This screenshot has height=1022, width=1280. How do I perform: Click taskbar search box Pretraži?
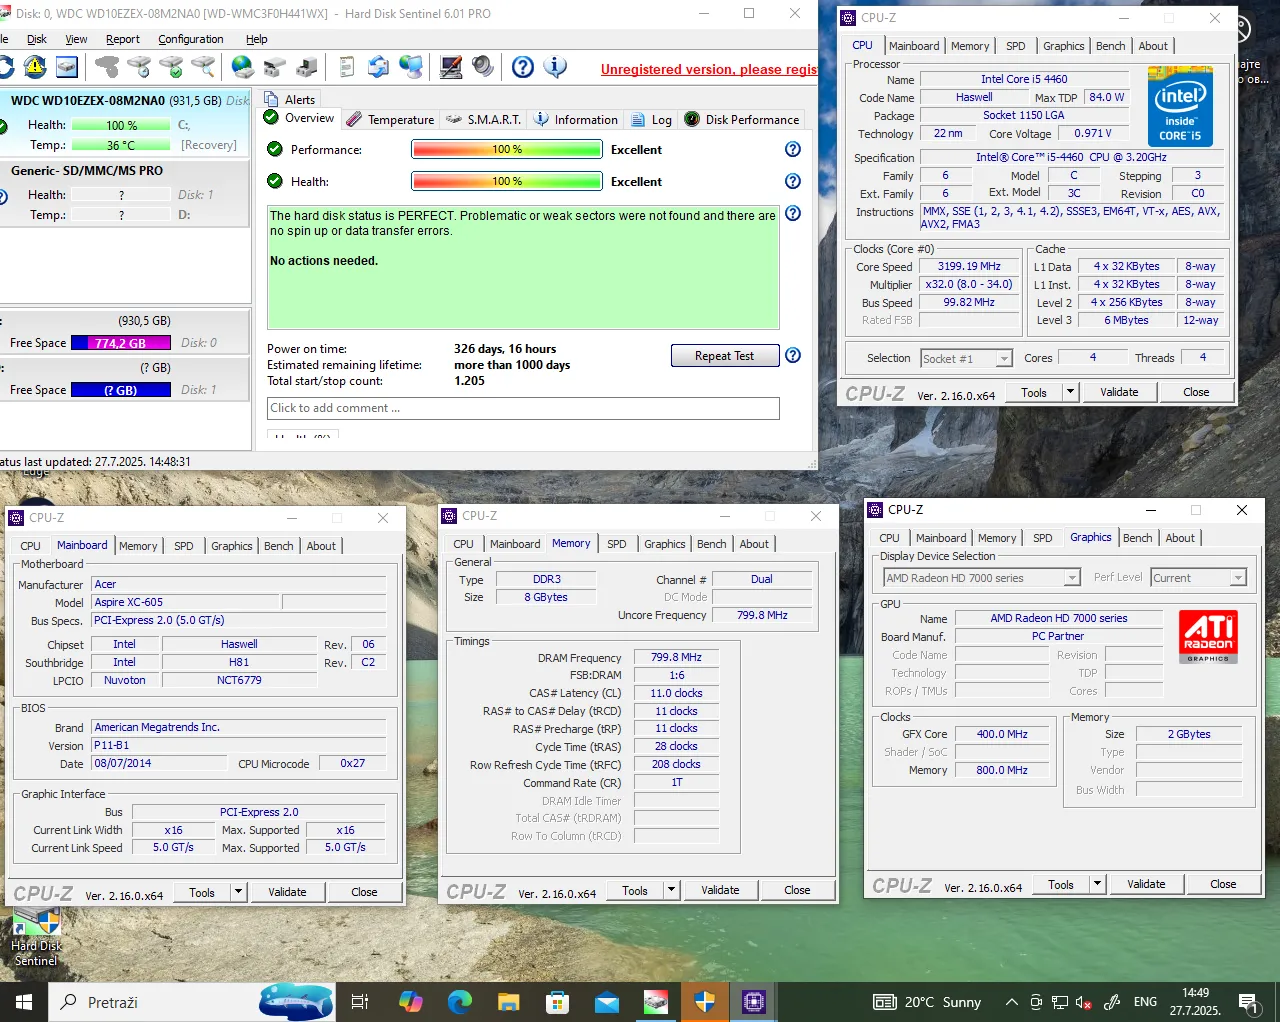[194, 1001]
